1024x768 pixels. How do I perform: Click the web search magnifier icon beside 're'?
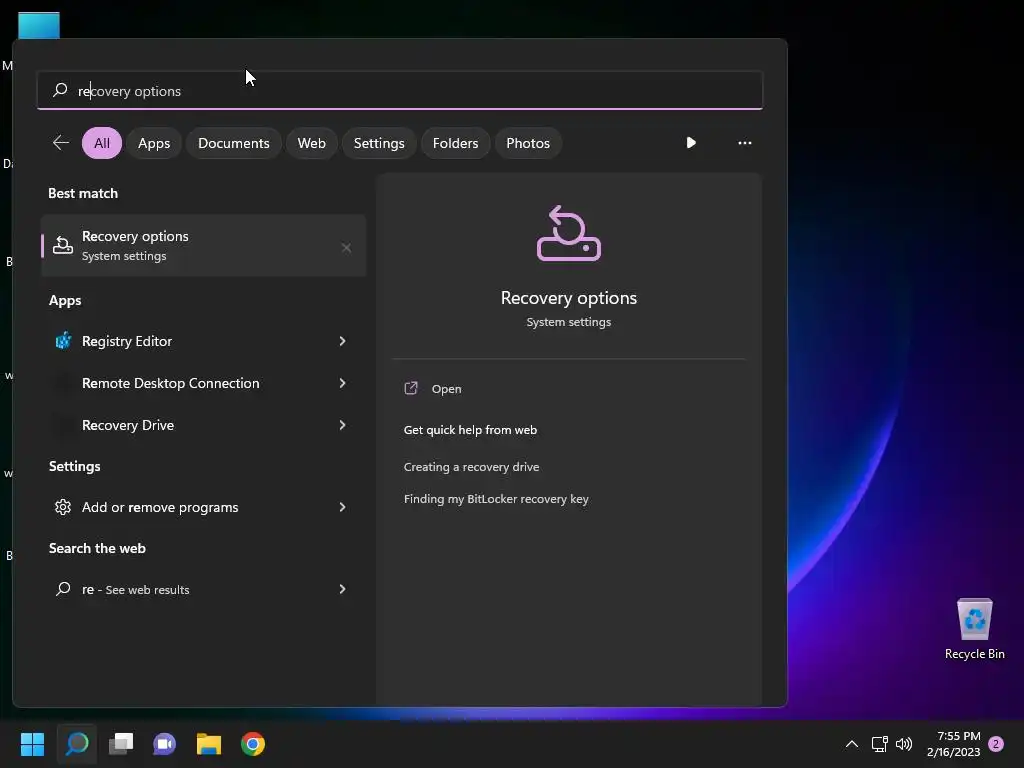pyautogui.click(x=63, y=589)
